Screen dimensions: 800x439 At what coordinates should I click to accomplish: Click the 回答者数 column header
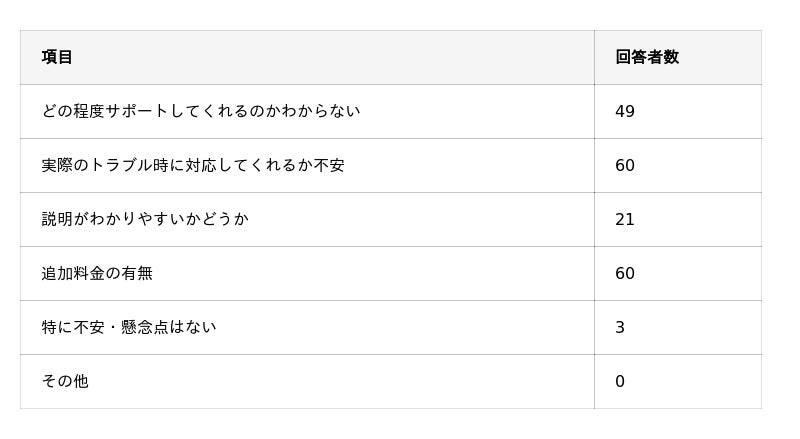[647, 57]
